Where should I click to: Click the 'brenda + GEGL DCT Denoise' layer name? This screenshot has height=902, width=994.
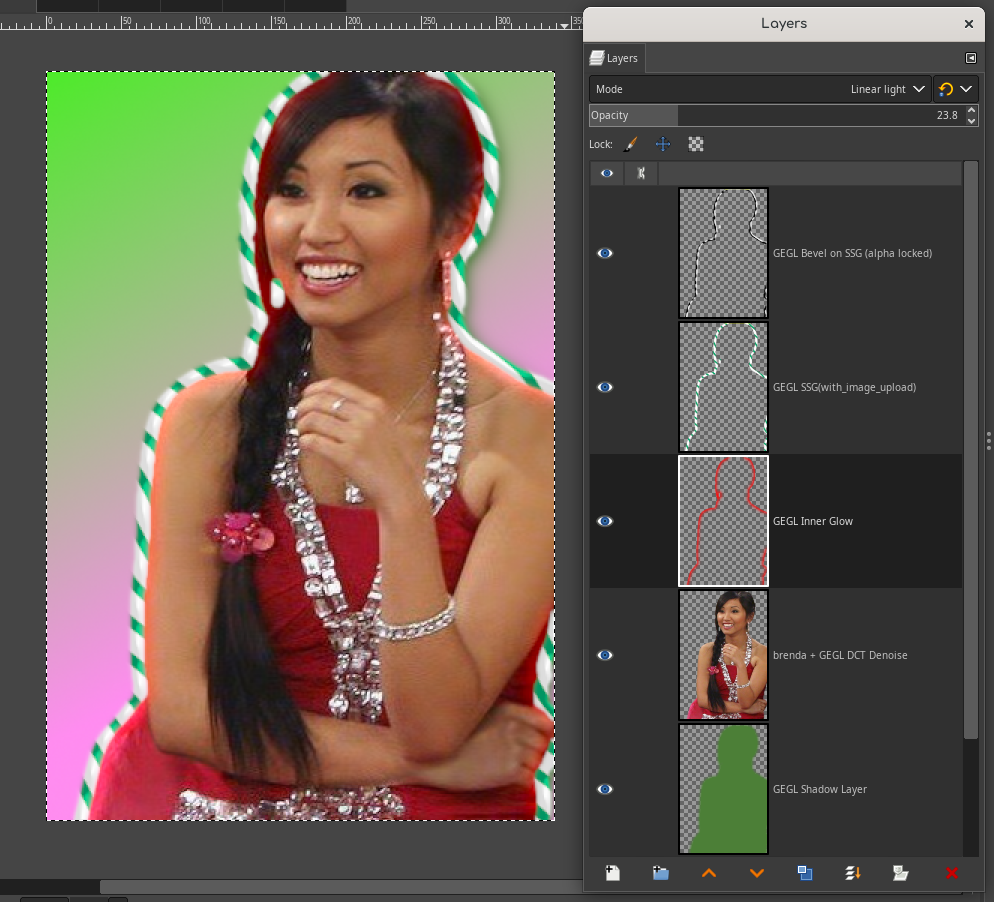839,655
